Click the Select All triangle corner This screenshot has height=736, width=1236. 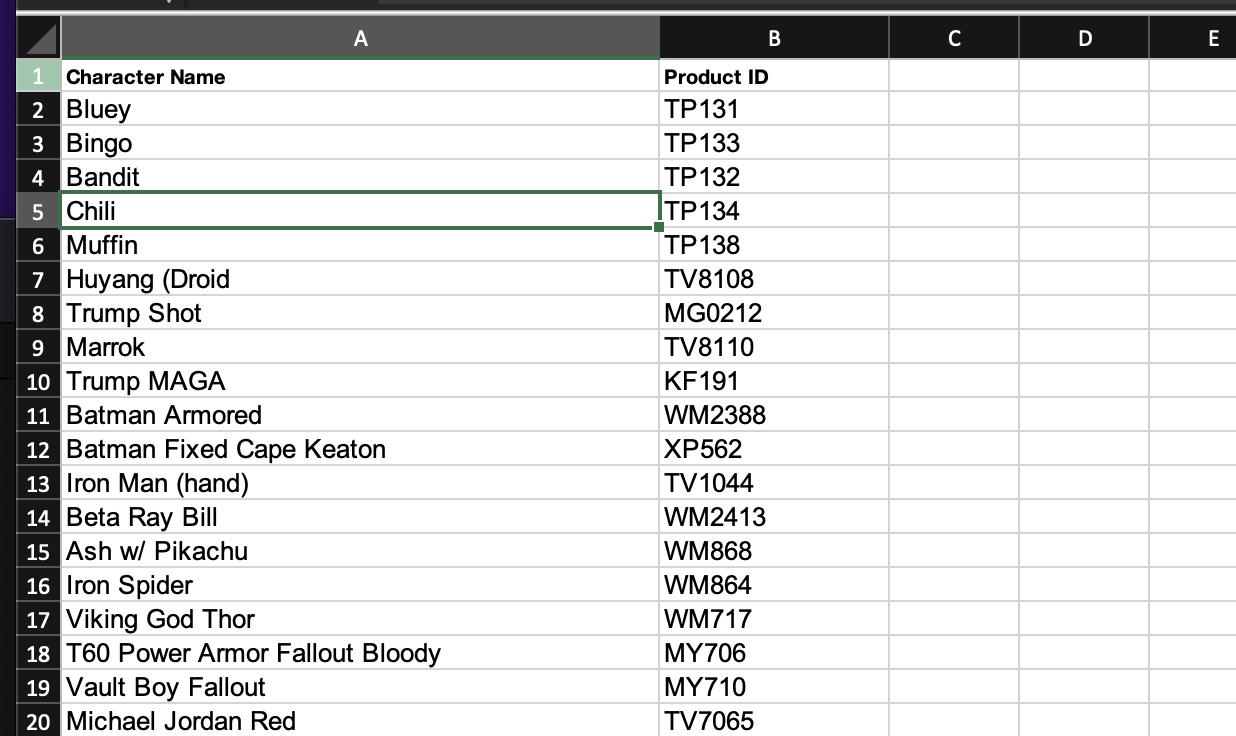[37, 37]
